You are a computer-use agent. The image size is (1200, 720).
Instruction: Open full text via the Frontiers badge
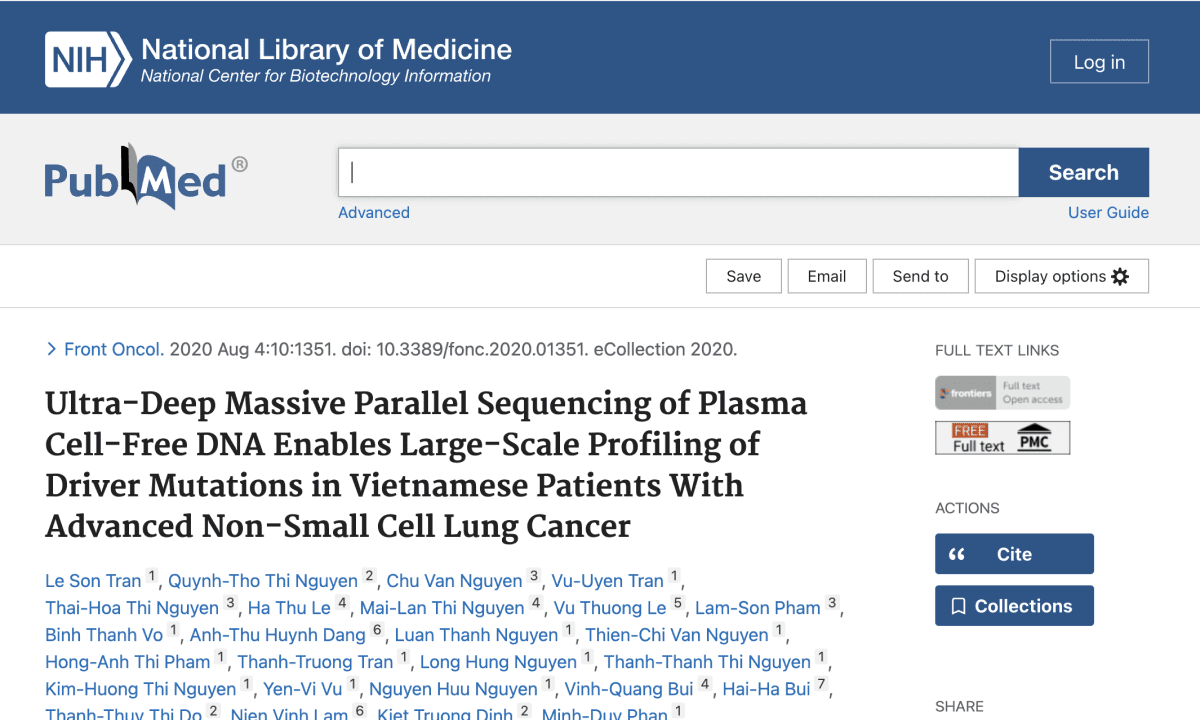click(x=1002, y=393)
